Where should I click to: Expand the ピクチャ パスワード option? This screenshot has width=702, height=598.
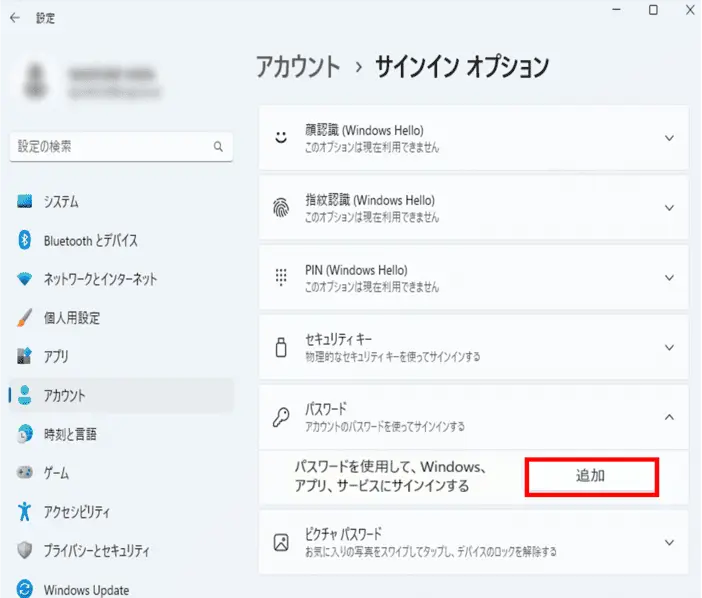click(669, 542)
